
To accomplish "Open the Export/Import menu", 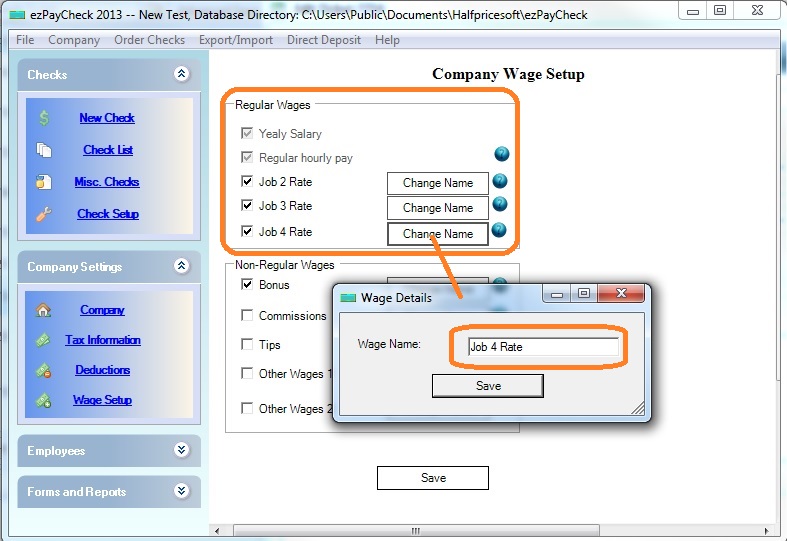I will click(235, 40).
